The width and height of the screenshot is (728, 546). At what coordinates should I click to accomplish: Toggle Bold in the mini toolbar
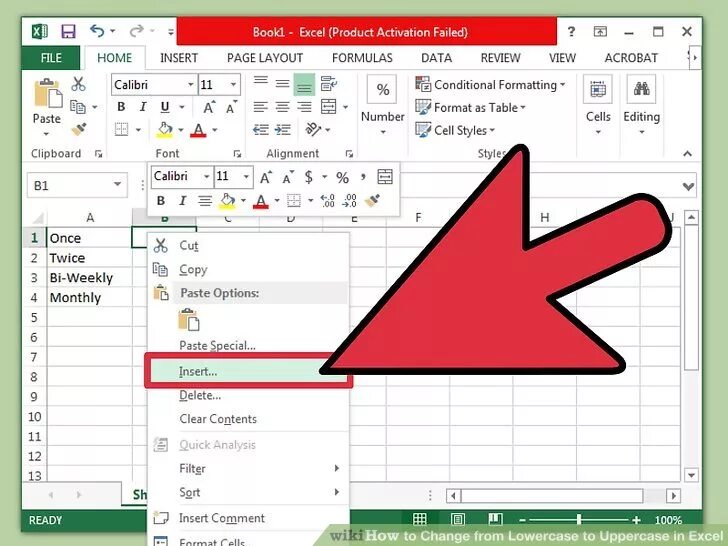tap(161, 201)
